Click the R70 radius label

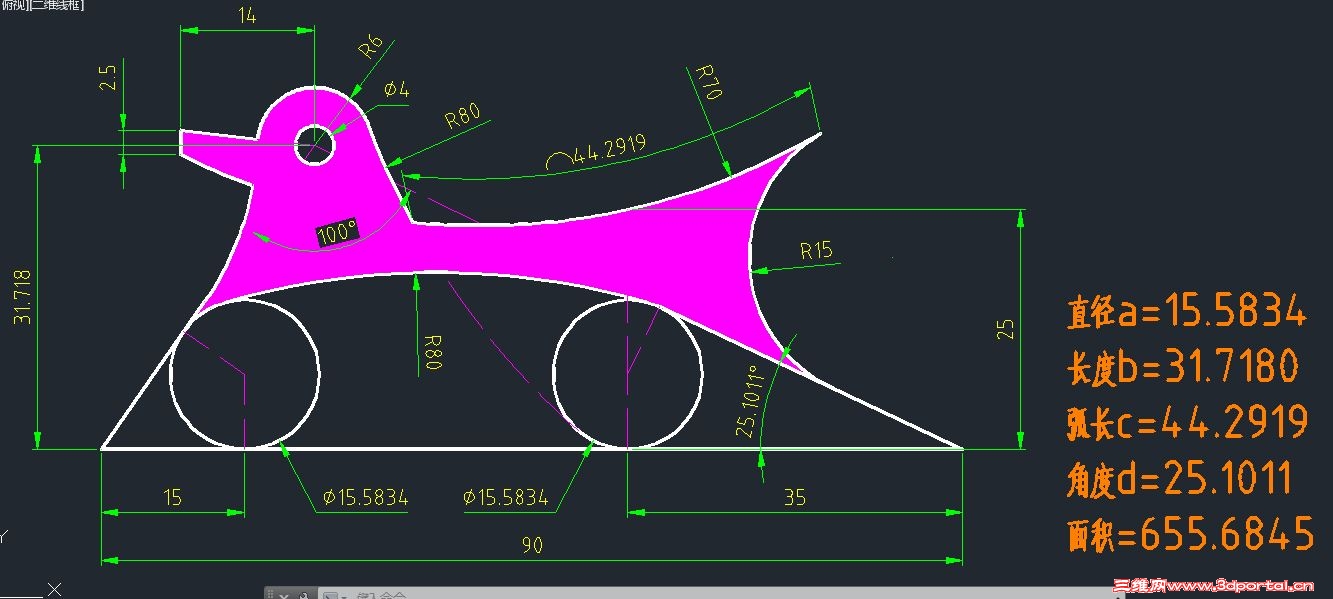tap(707, 82)
